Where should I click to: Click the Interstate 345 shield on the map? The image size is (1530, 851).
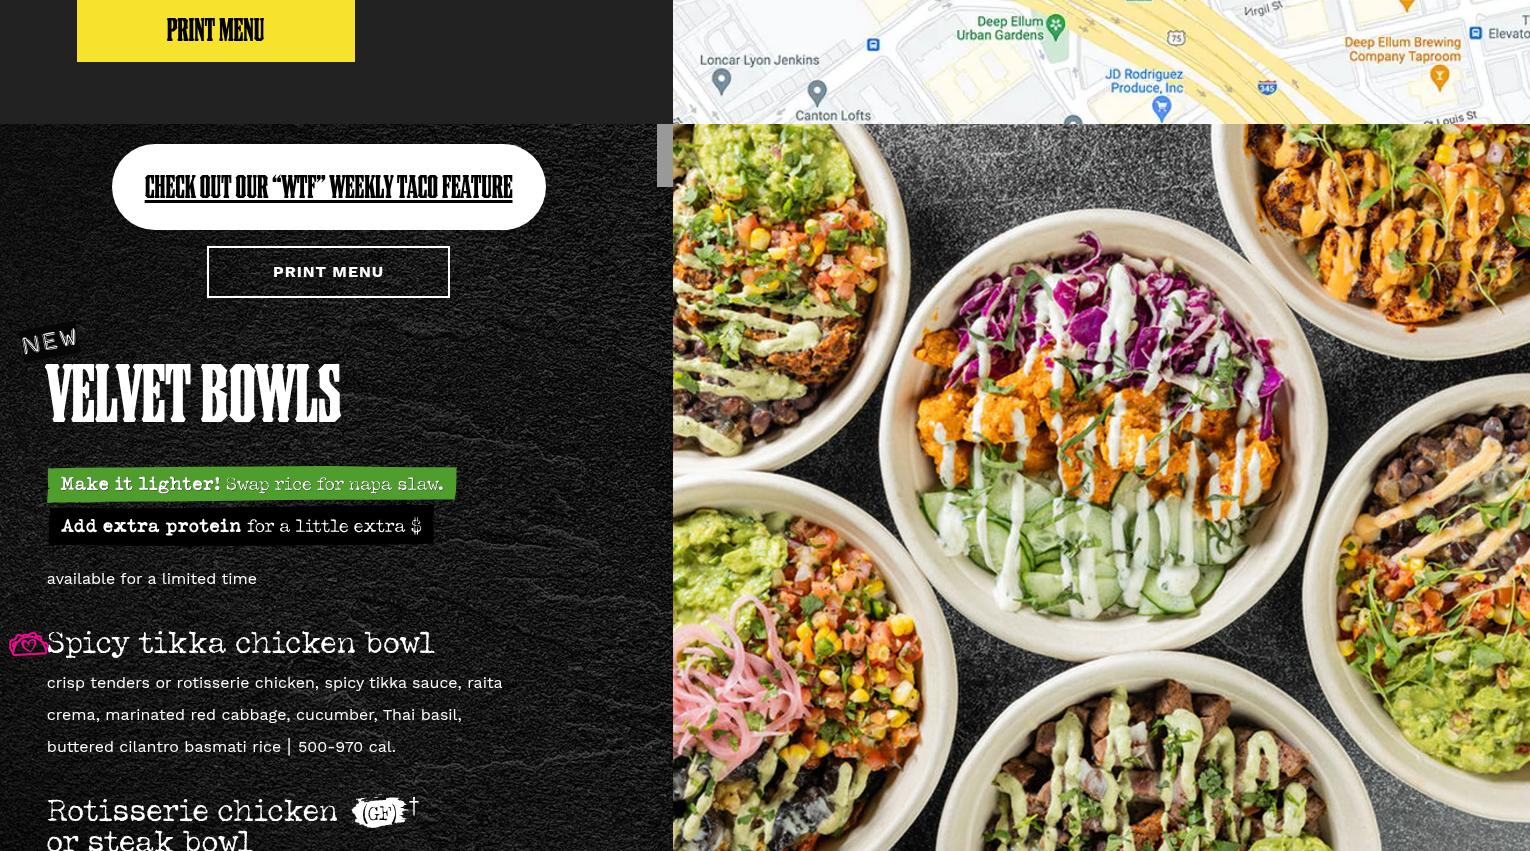pyautogui.click(x=1267, y=88)
